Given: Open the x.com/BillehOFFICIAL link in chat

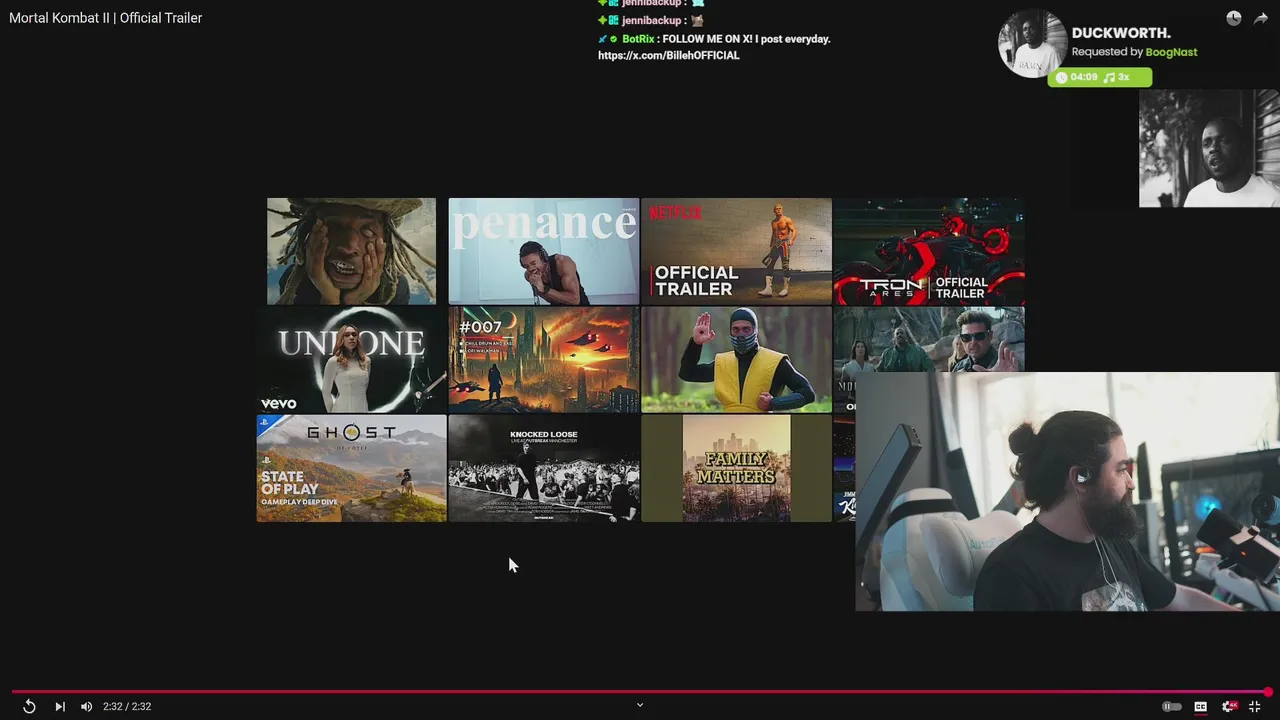Looking at the screenshot, I should pos(669,55).
